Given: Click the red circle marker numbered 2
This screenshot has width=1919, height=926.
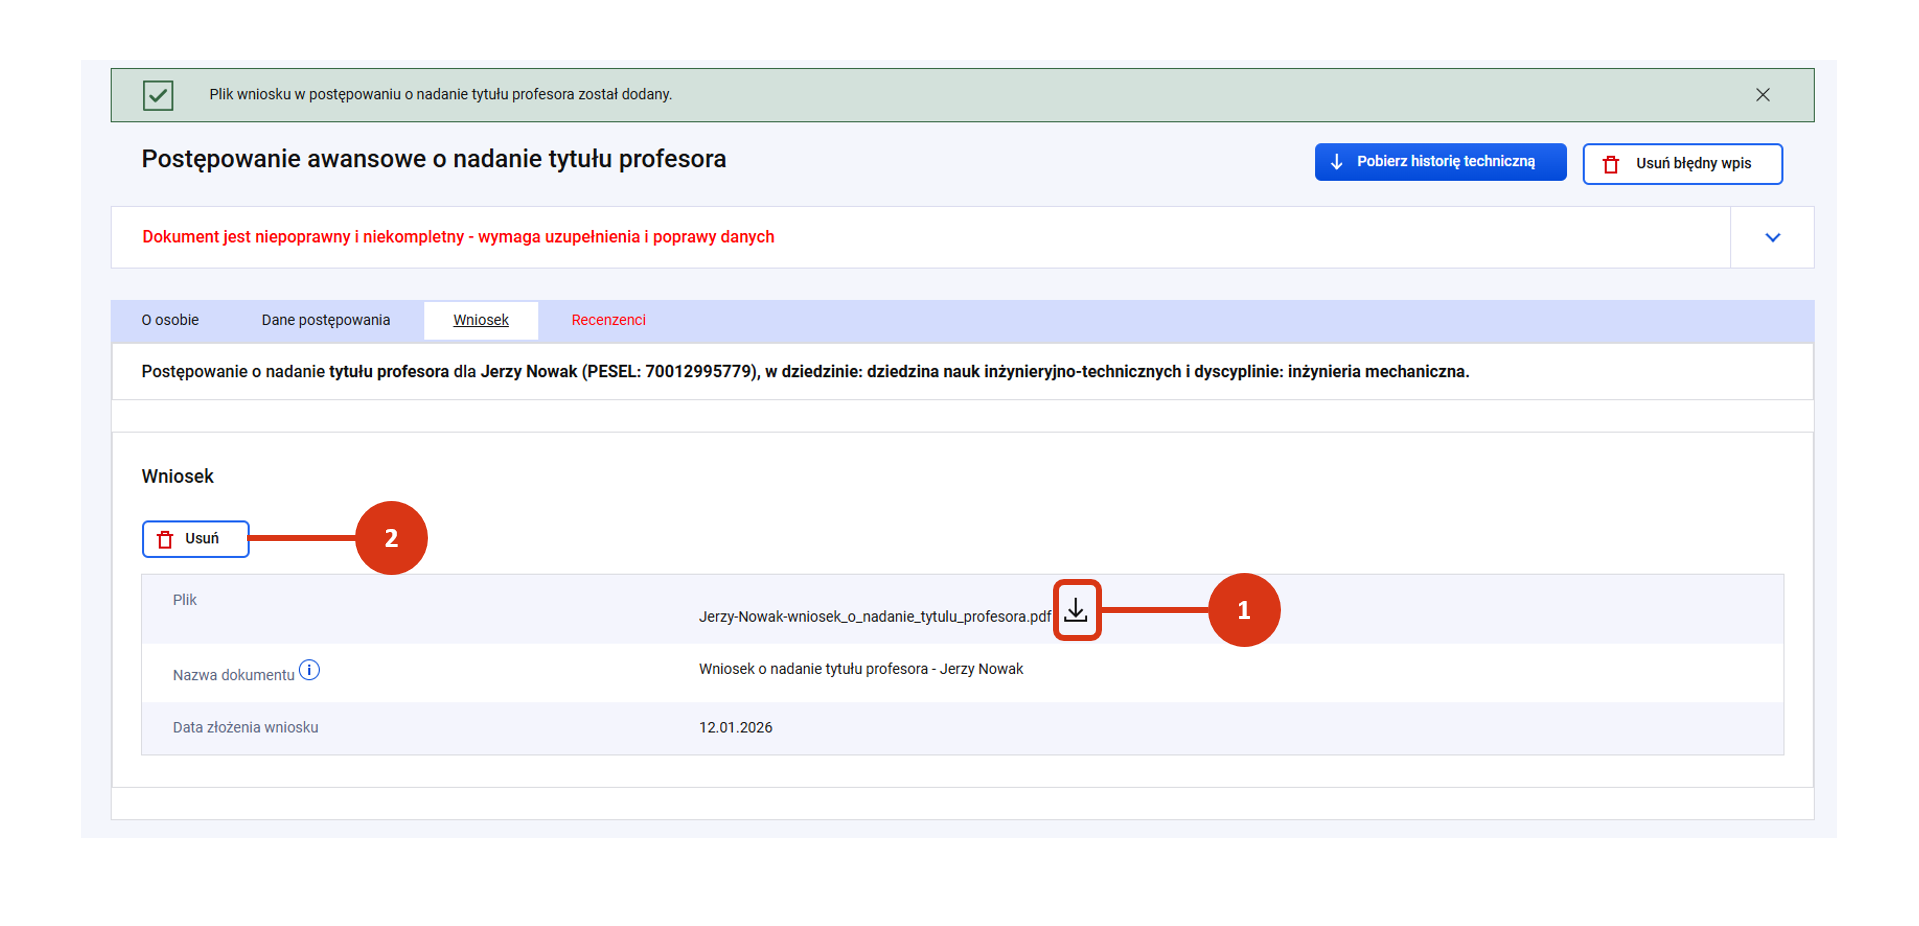Looking at the screenshot, I should (391, 538).
